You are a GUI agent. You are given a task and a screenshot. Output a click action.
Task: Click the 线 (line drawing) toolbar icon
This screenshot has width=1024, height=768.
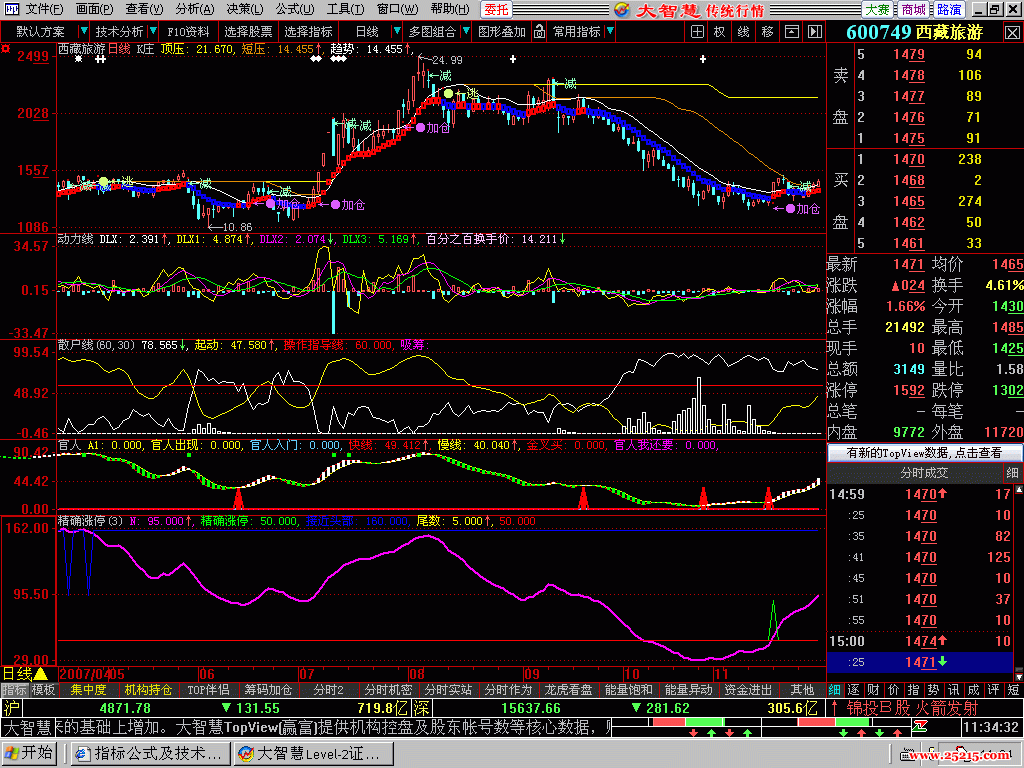coord(743,31)
